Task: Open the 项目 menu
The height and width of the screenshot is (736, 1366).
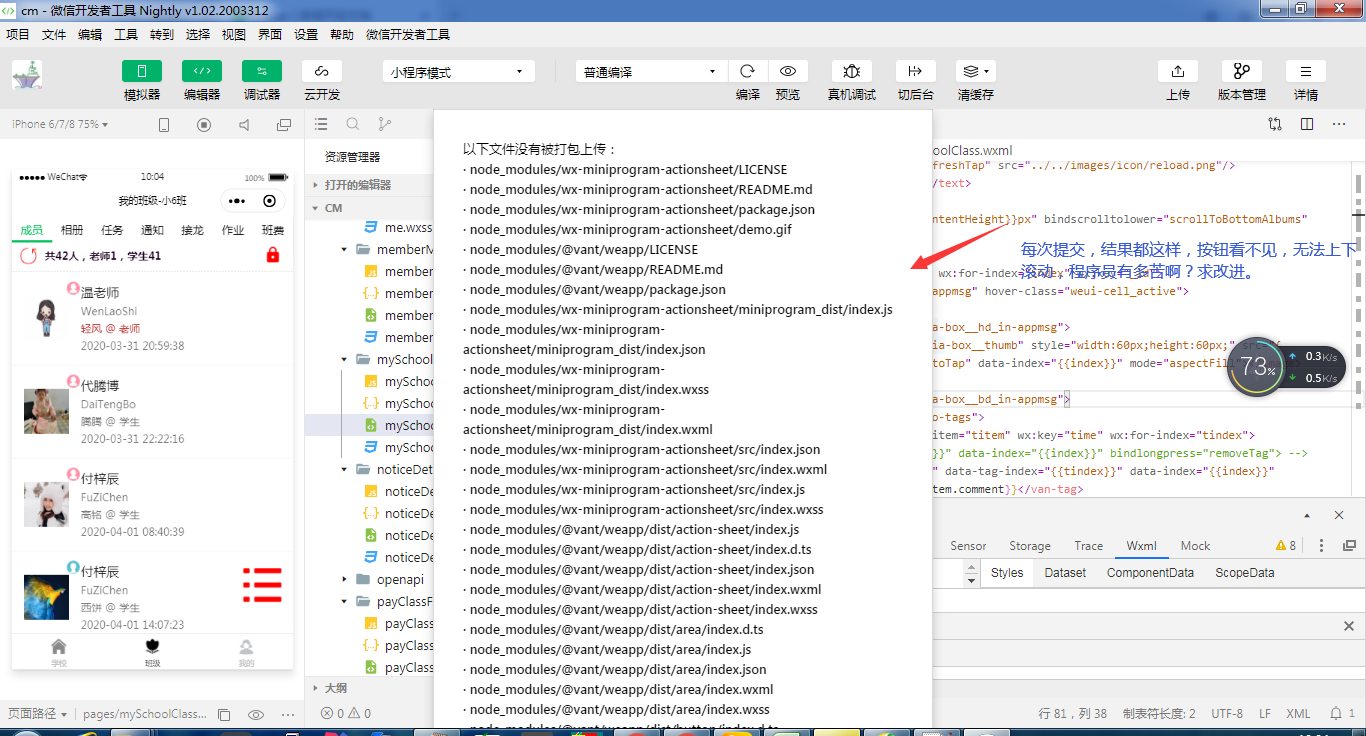Action: 18,34
